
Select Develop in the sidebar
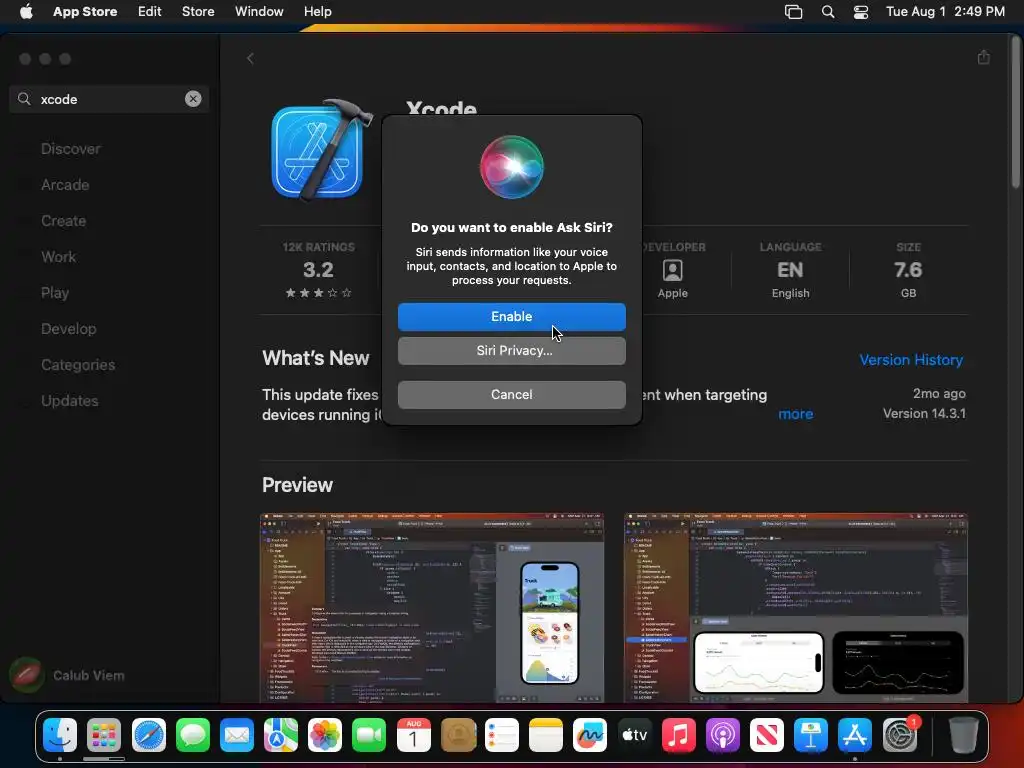tap(69, 328)
